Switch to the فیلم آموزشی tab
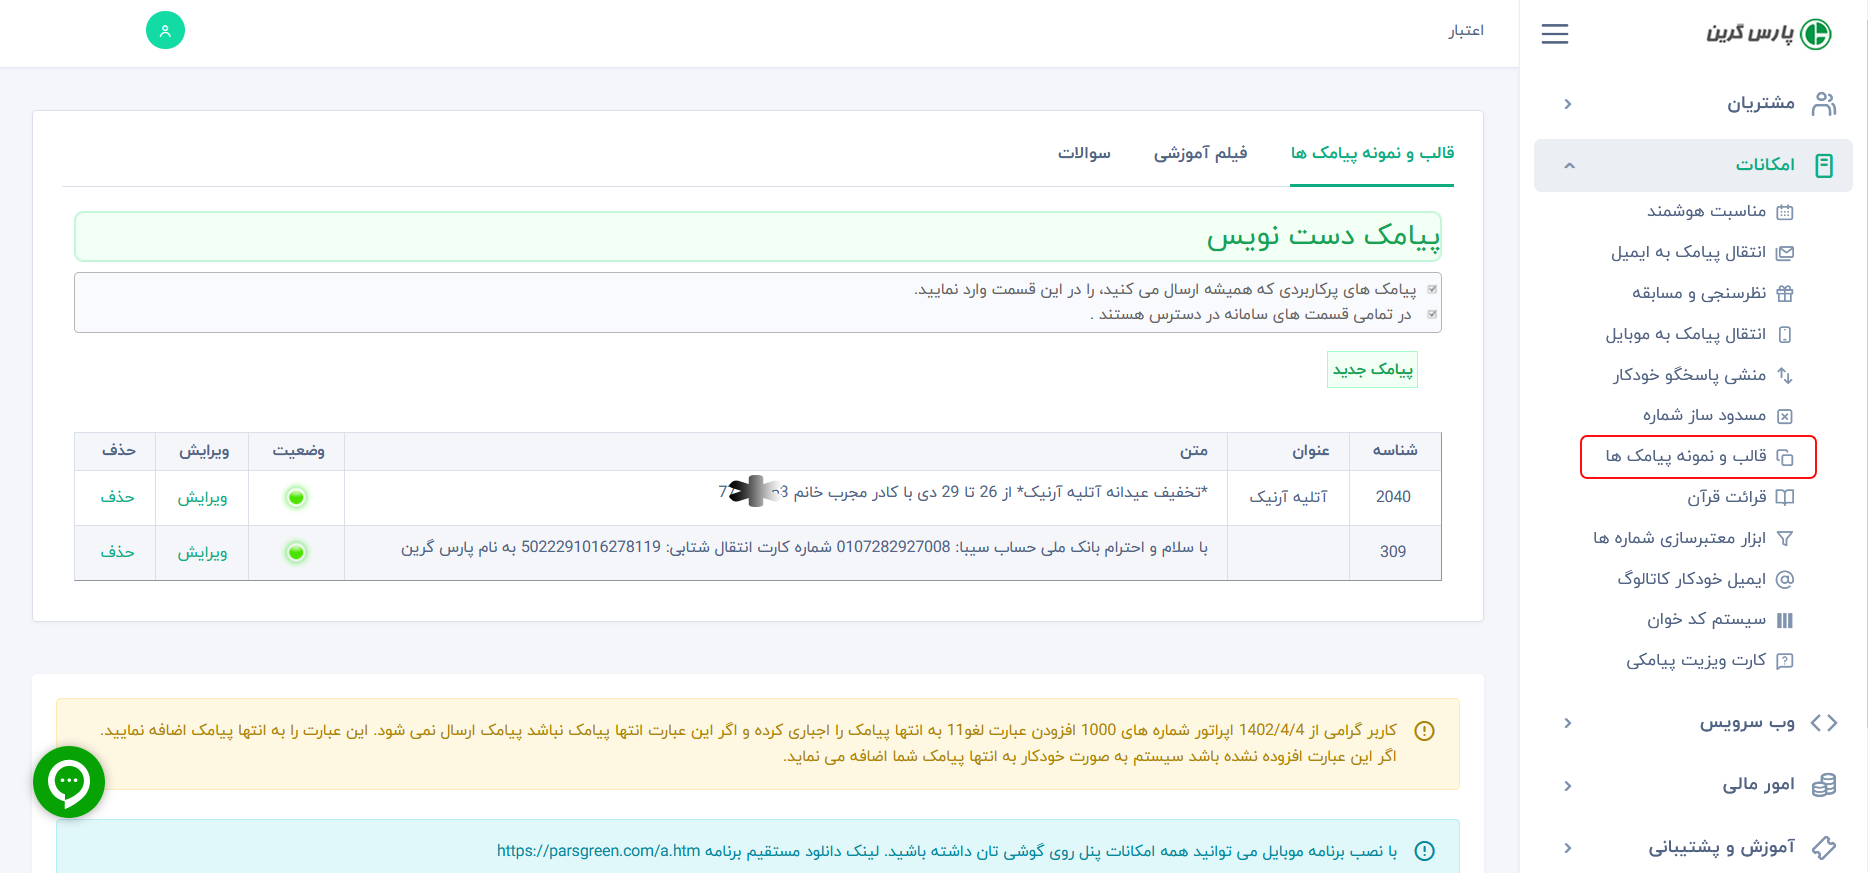This screenshot has height=873, width=1868. 1200,153
